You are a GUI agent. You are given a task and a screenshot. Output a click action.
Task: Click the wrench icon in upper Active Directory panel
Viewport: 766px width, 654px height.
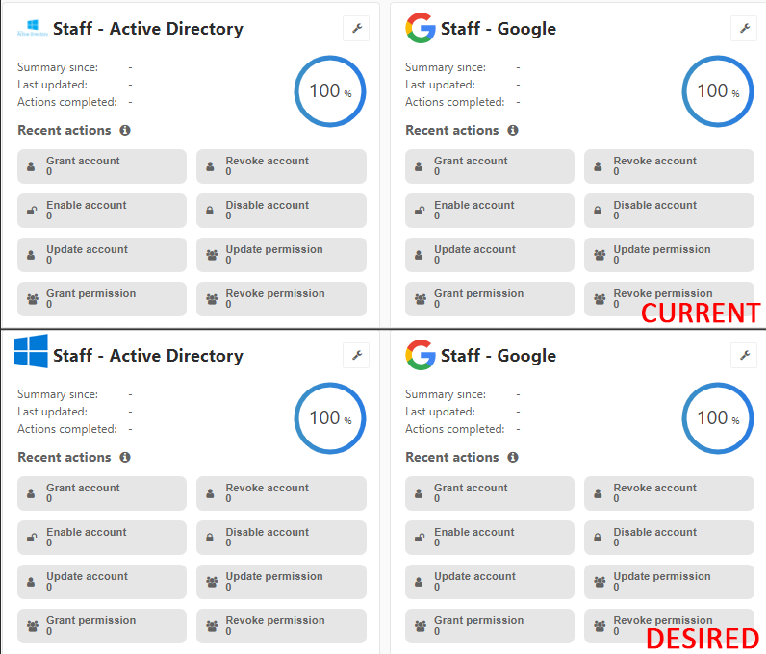click(x=356, y=28)
